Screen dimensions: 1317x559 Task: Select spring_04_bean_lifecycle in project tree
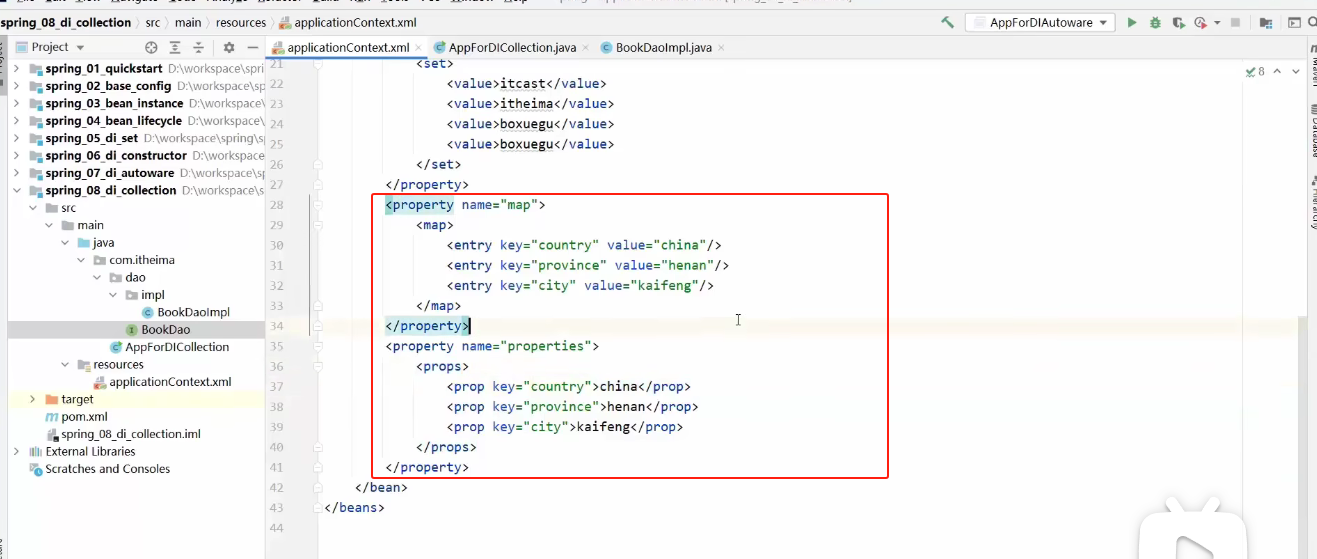113,121
